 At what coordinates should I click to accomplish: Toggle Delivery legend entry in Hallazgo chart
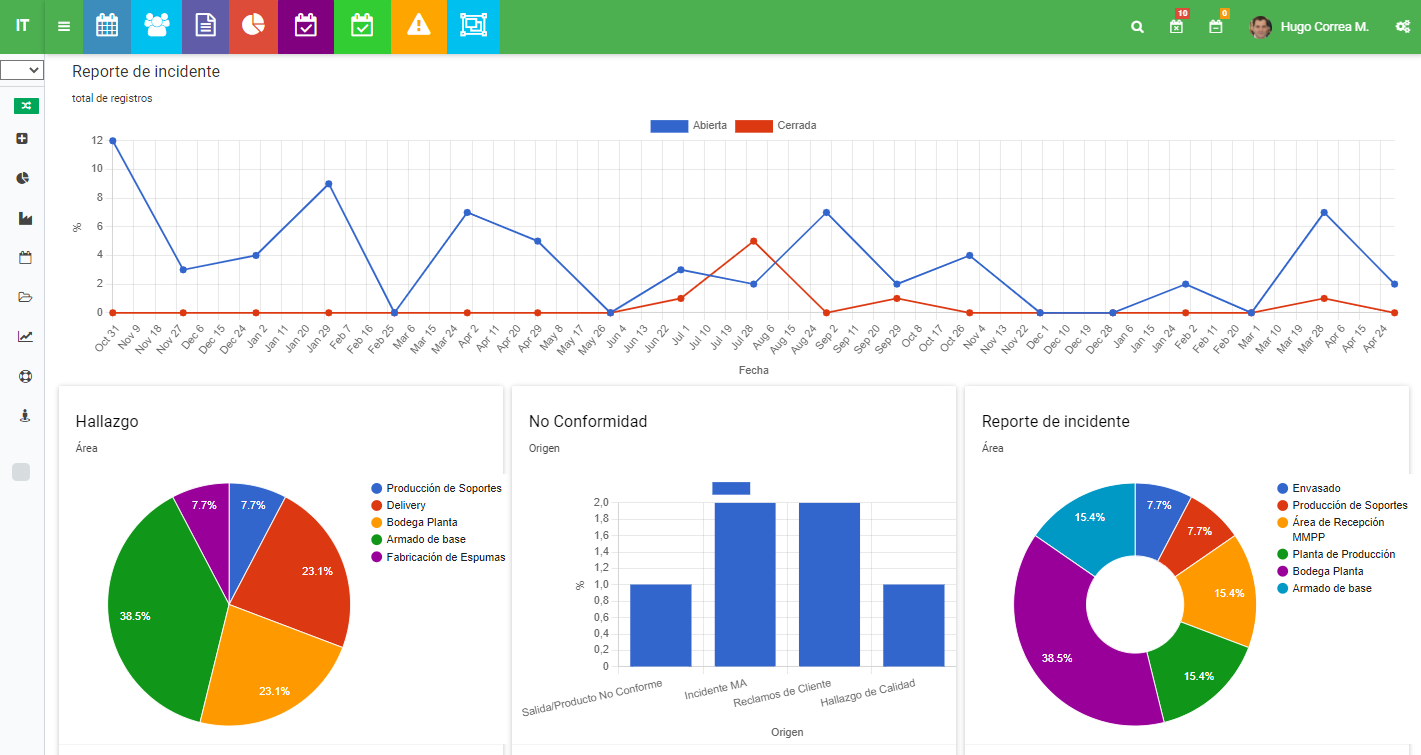[405, 505]
